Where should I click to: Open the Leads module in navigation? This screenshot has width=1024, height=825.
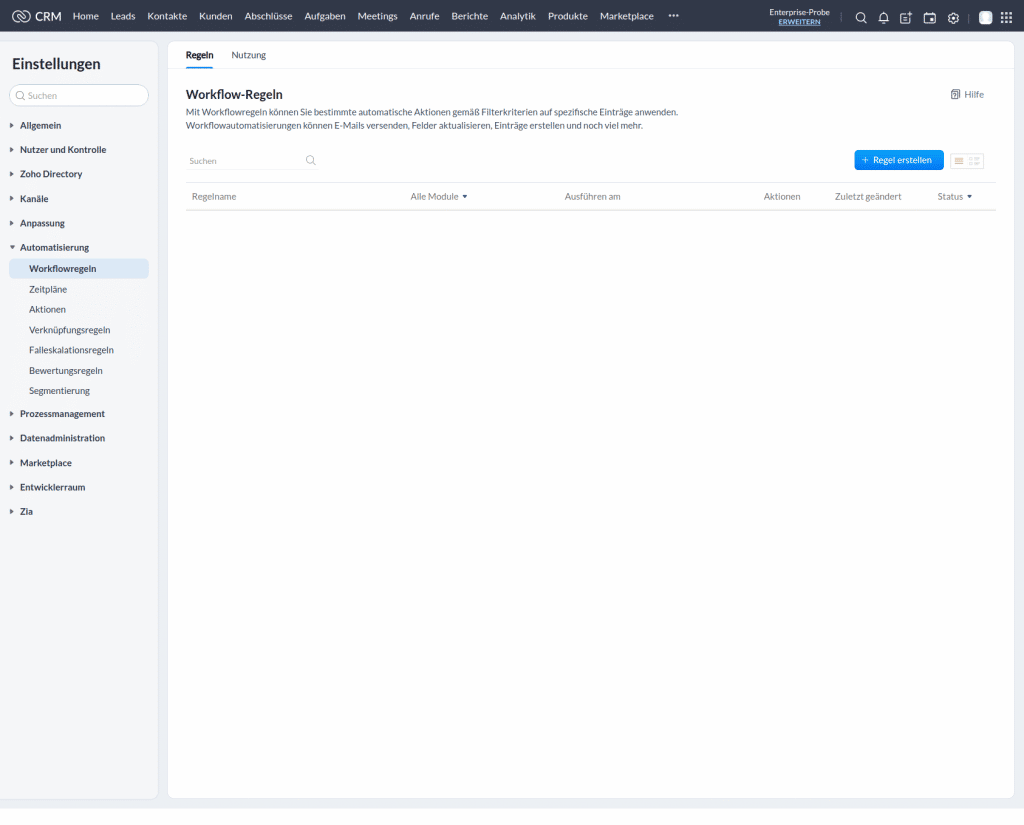(x=122, y=16)
